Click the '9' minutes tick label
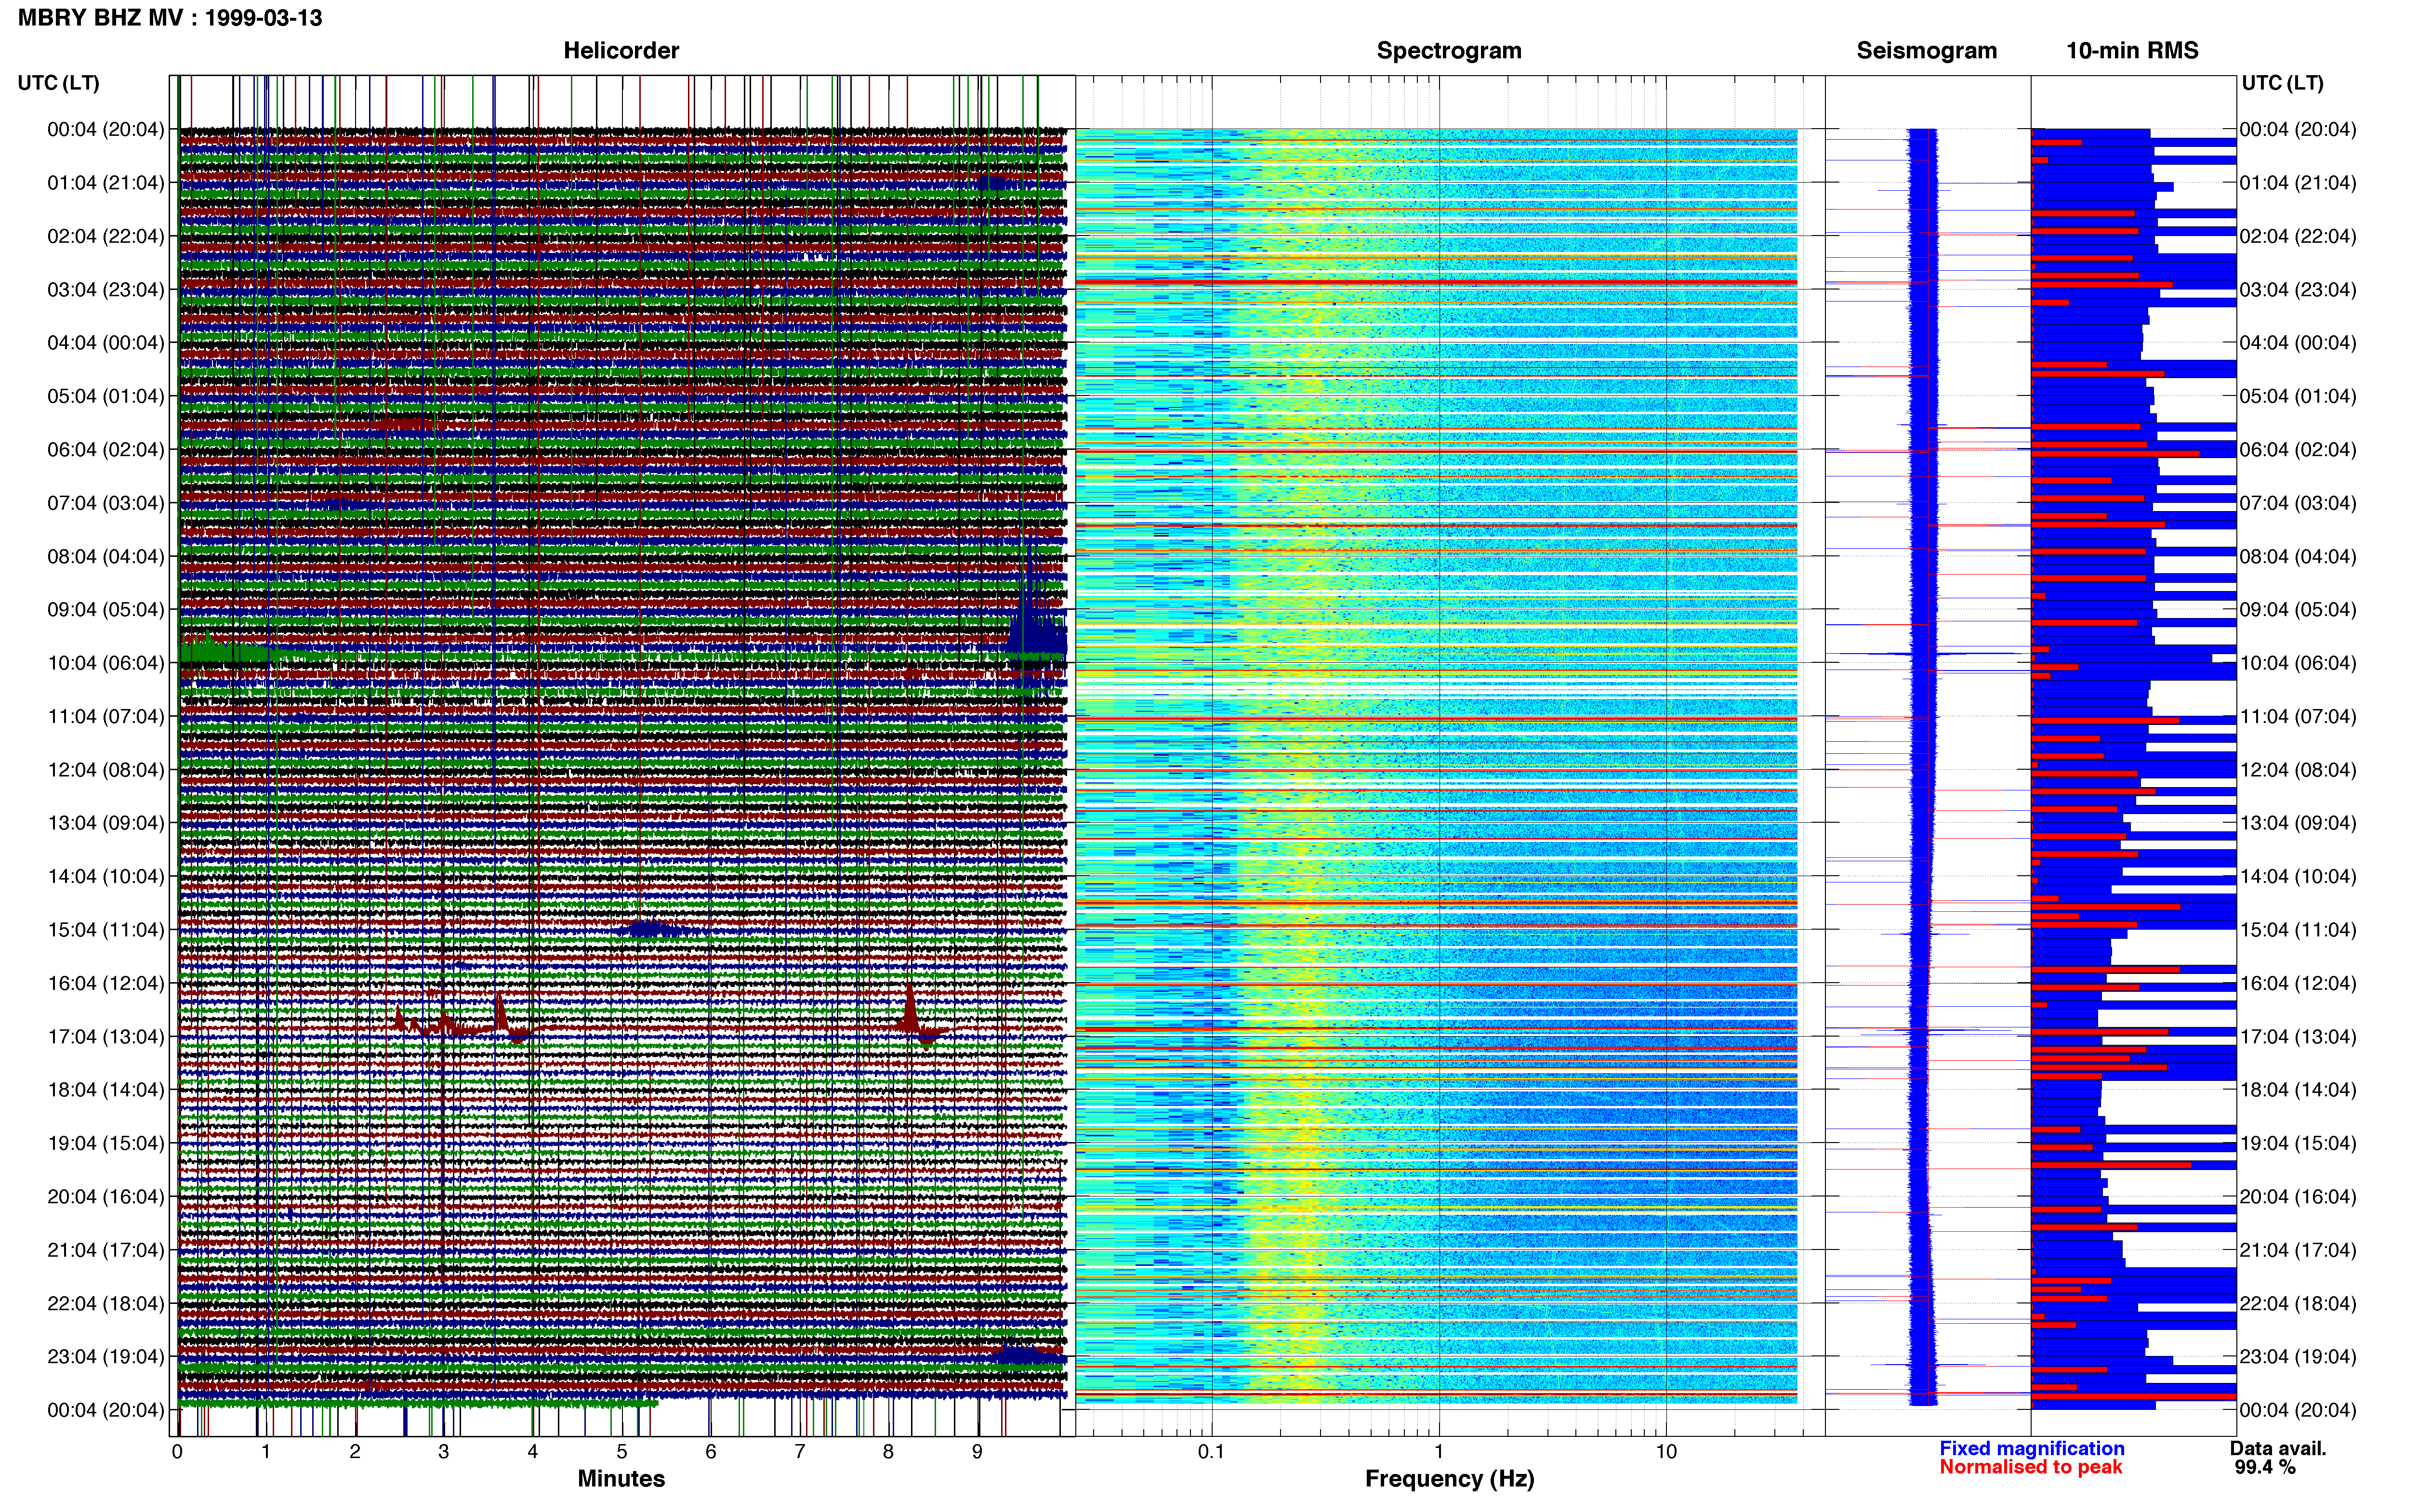Screen dimensions: 2418x1512 [x=977, y=1452]
